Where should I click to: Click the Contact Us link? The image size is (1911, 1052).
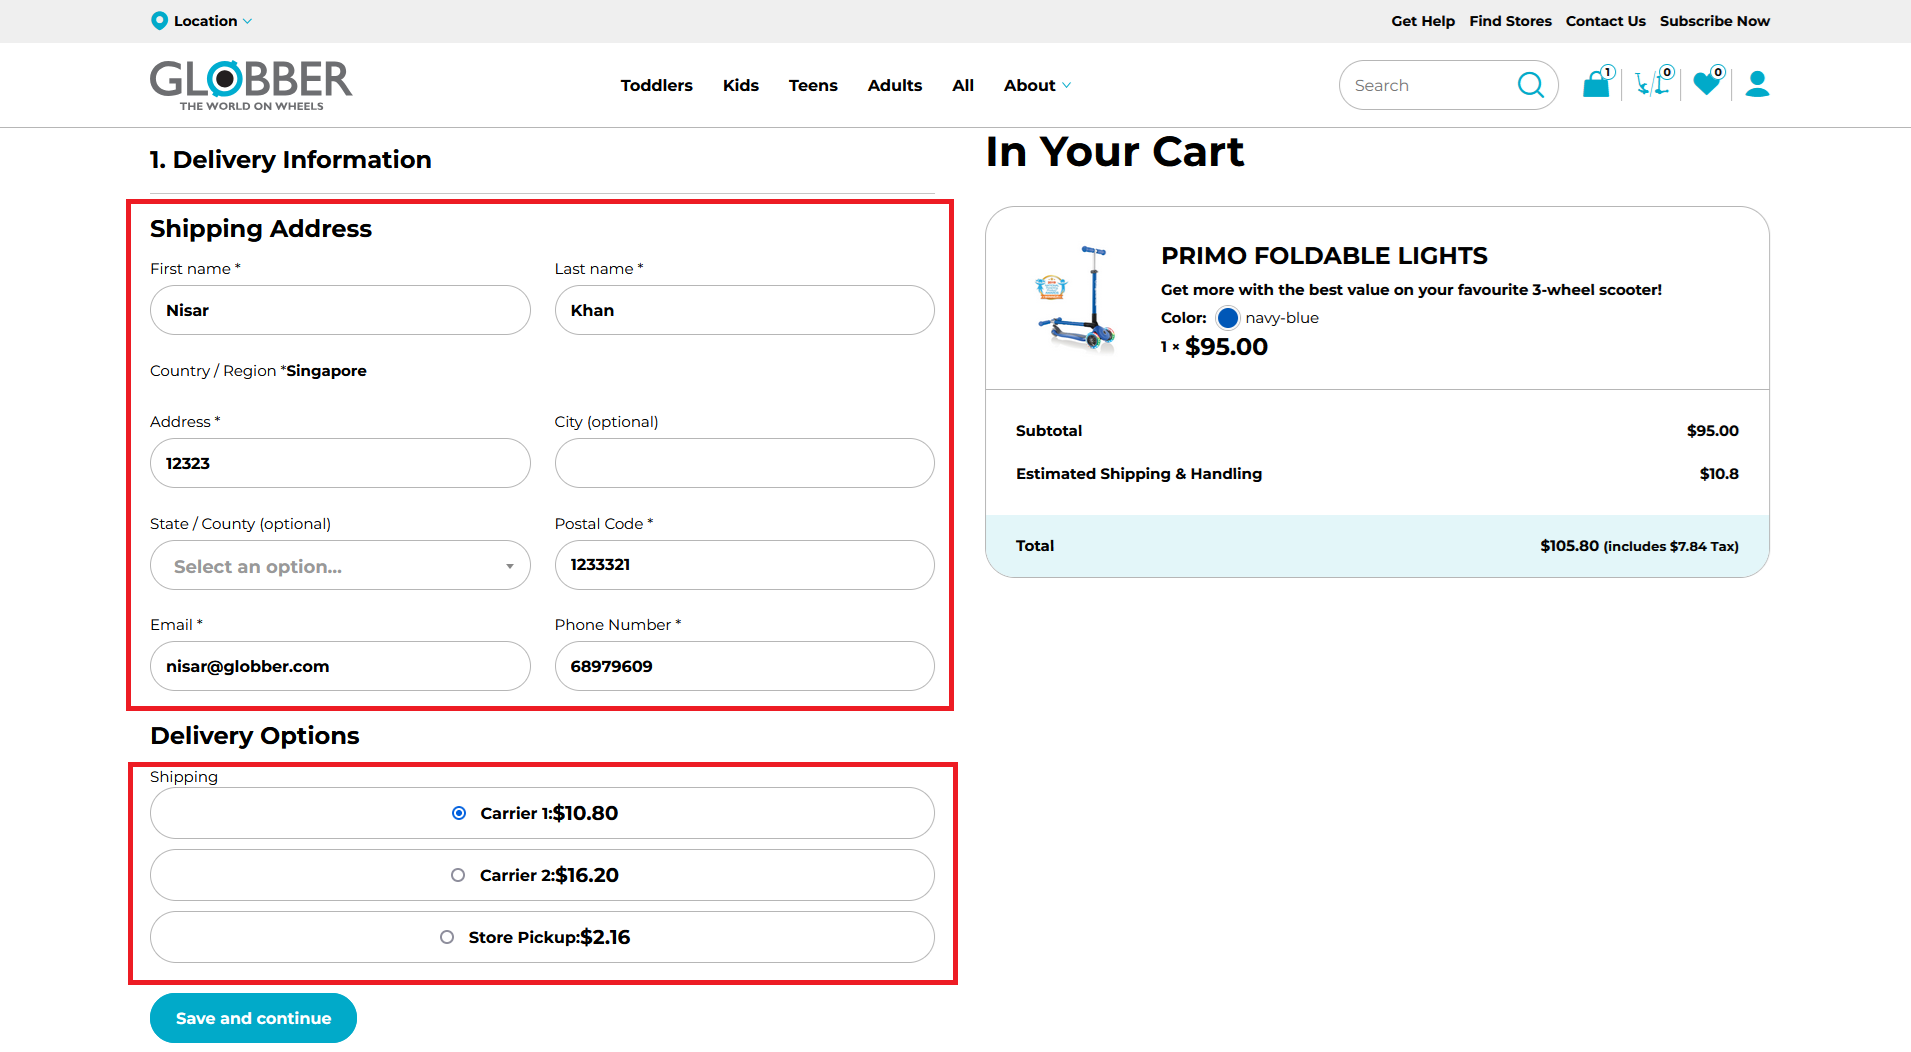(1605, 21)
